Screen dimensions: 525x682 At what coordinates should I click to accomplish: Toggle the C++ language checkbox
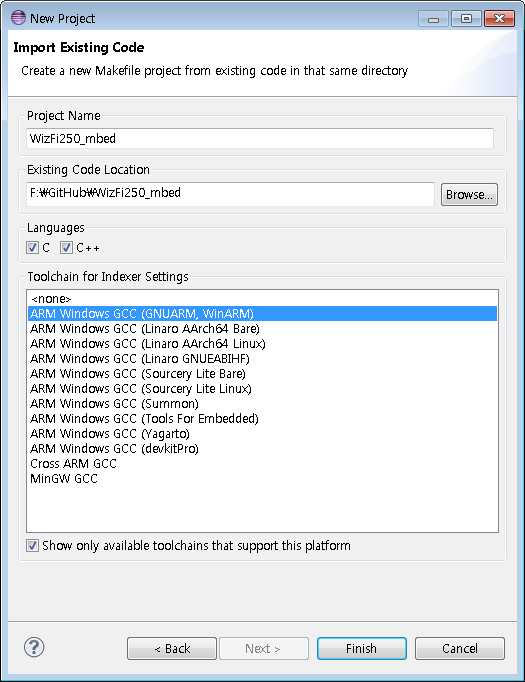66,247
